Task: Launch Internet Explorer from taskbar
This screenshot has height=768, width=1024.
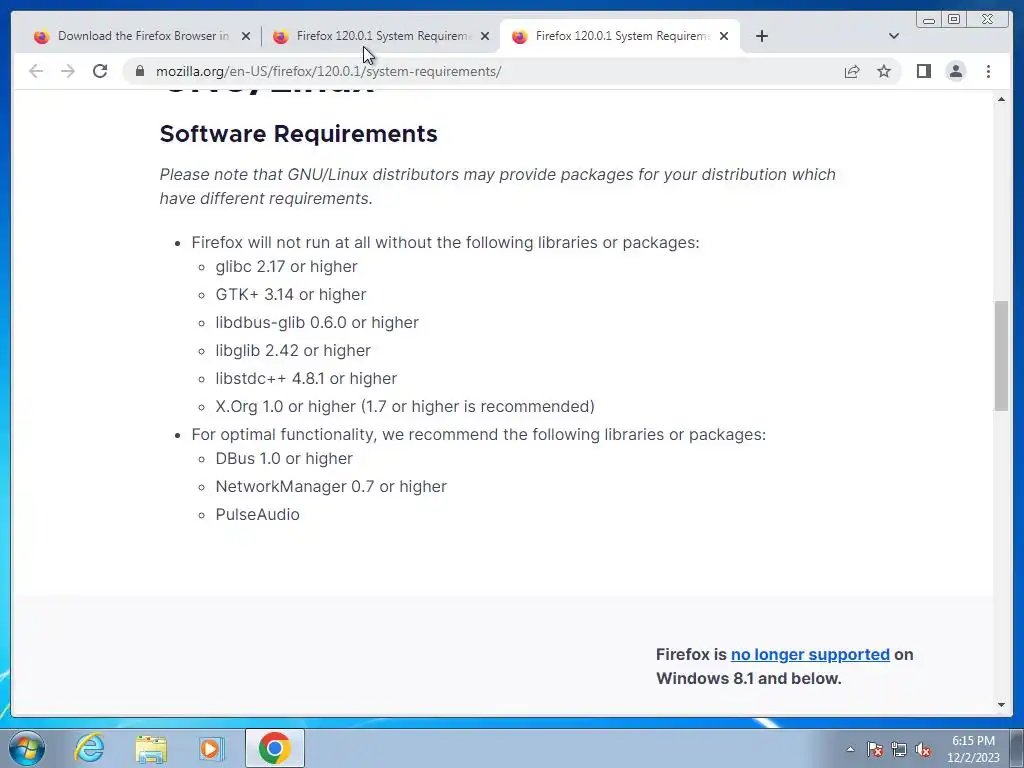Action: click(x=89, y=748)
